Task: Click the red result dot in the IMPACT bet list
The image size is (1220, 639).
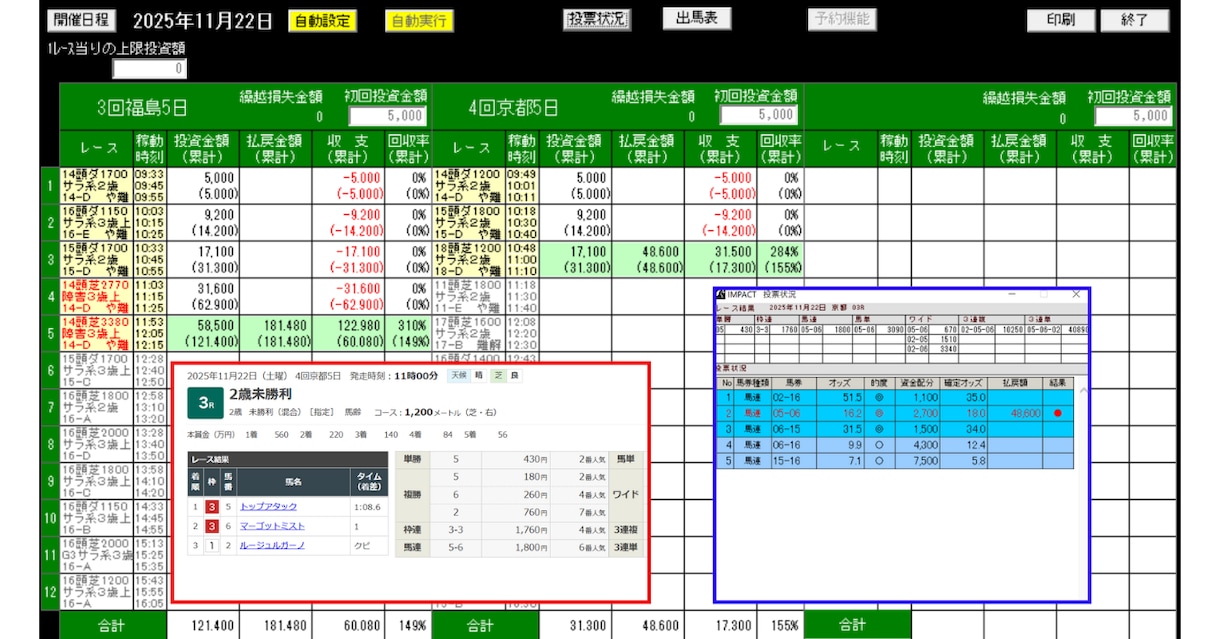Action: (x=1058, y=412)
